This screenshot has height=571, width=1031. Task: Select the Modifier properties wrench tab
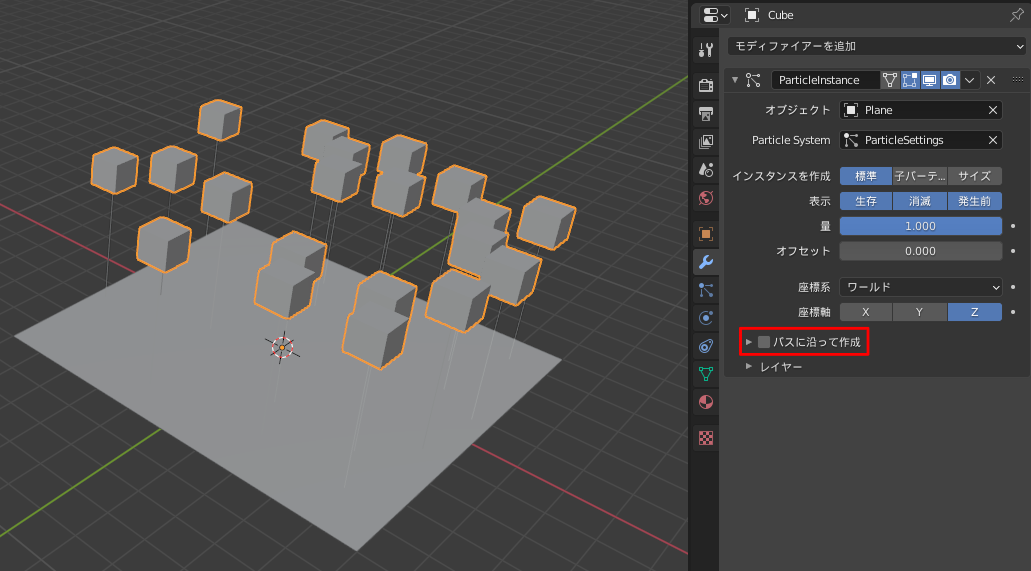tap(706, 262)
